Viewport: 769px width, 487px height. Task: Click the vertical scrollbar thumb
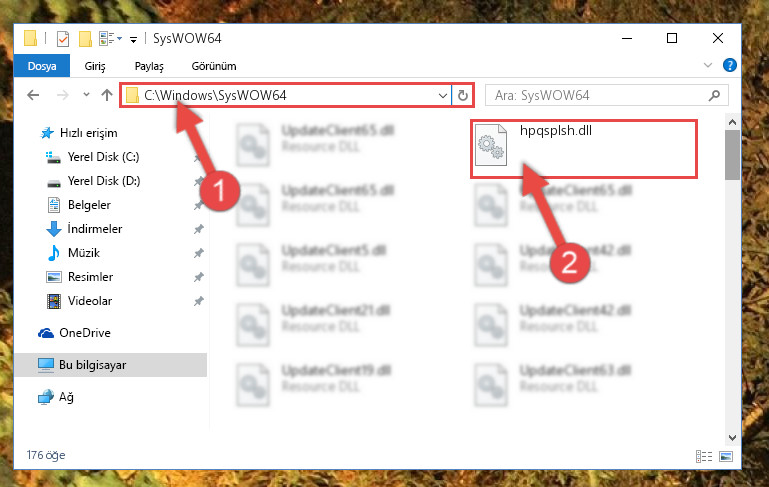coord(732,155)
